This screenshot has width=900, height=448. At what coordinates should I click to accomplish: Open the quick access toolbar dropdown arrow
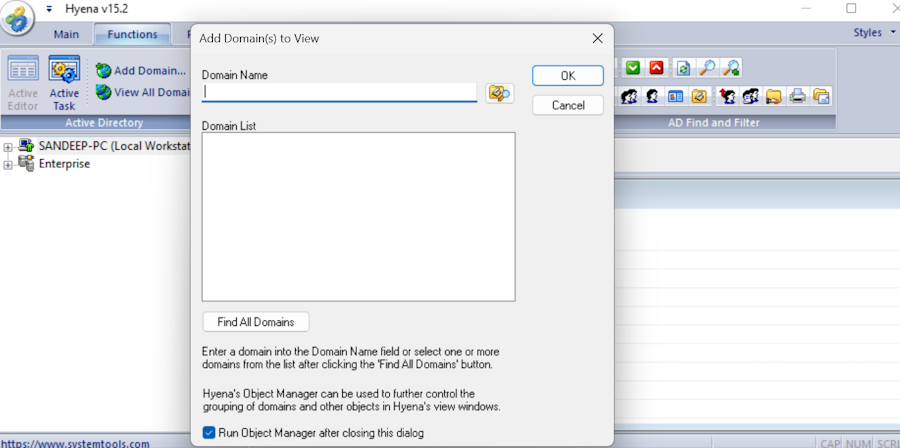tap(49, 9)
